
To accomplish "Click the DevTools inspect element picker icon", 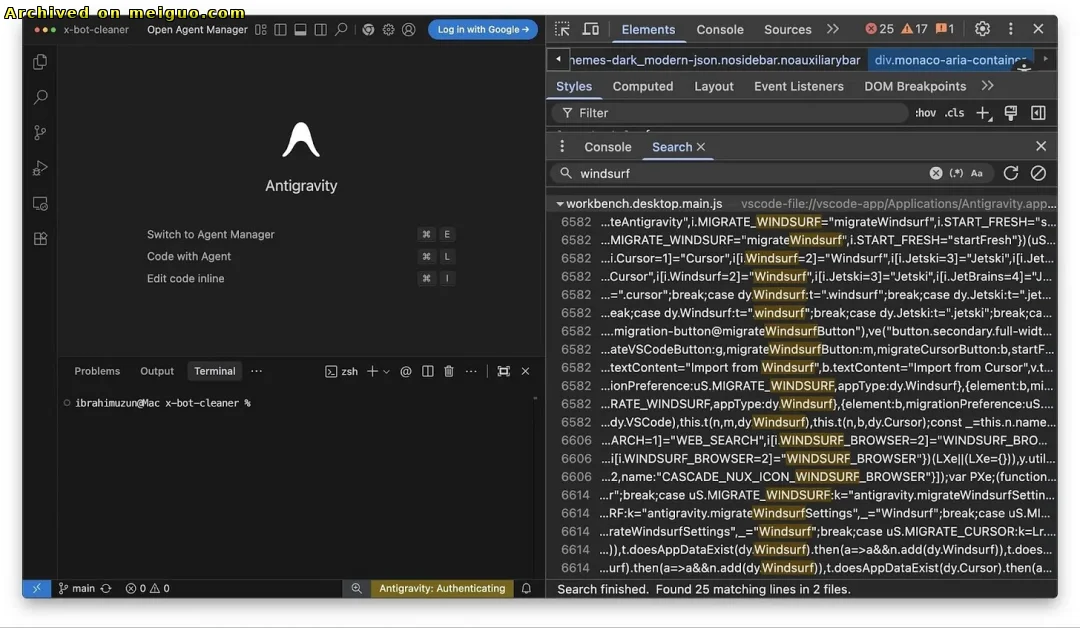I will [x=562, y=29].
